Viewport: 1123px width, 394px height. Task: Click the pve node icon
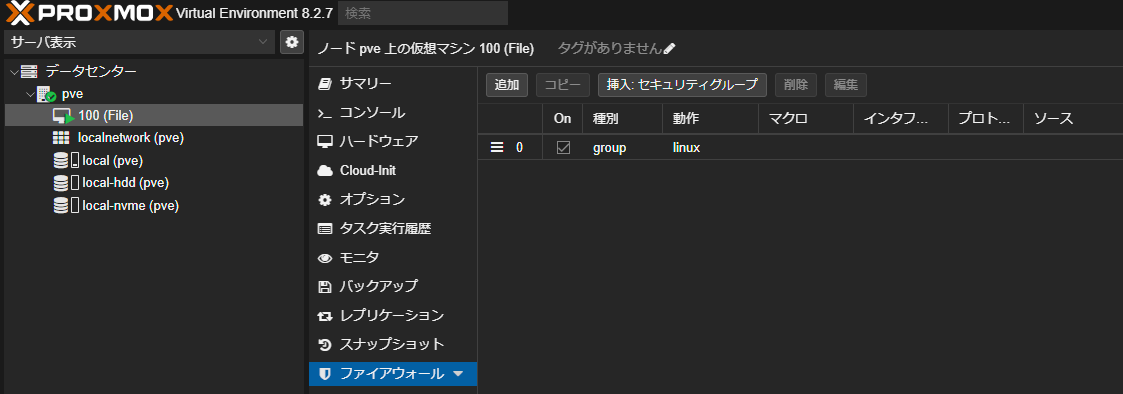click(x=47, y=94)
